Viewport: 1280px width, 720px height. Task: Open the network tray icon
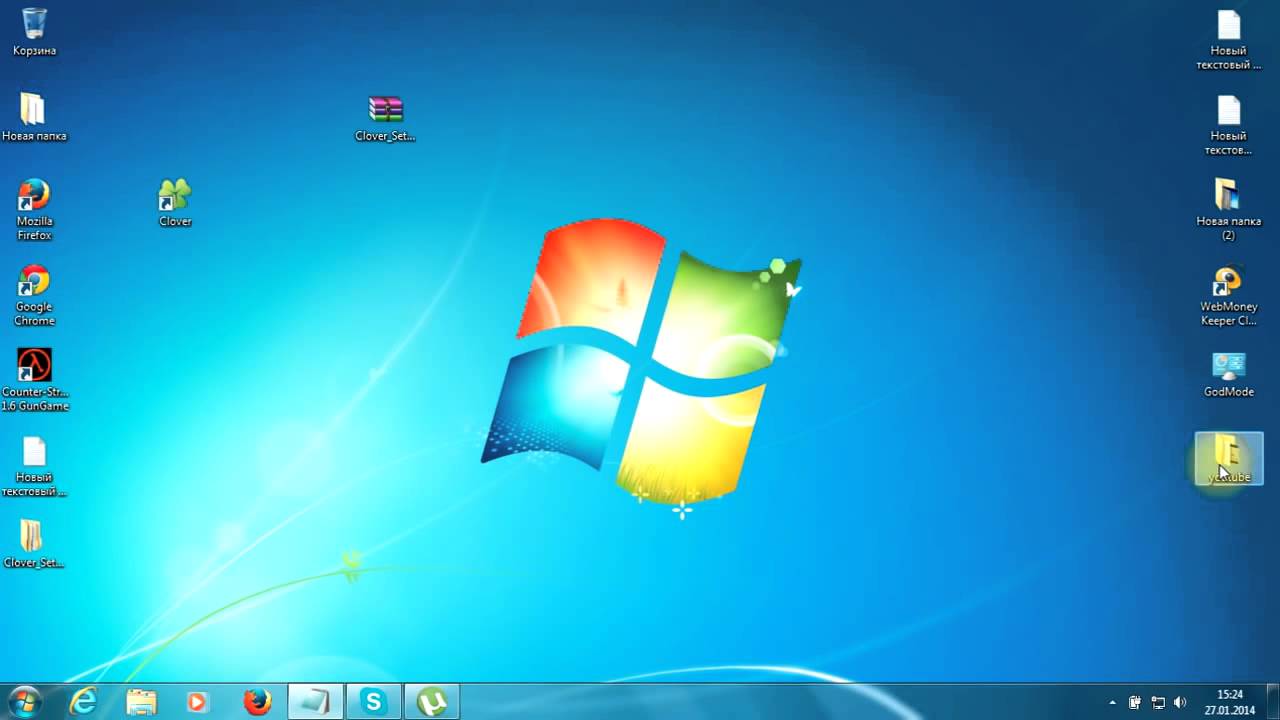[x=1158, y=702]
